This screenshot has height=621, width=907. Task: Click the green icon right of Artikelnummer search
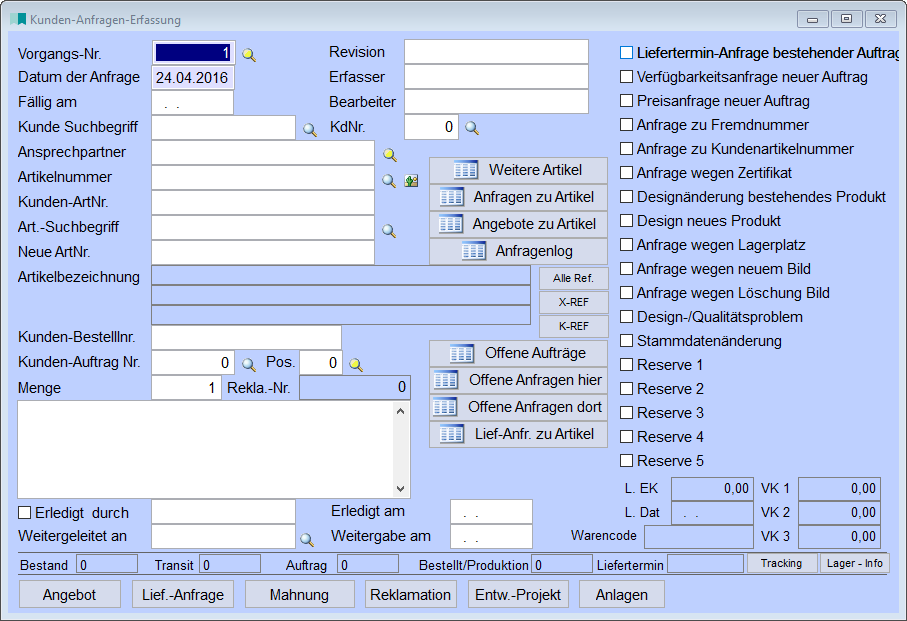(411, 181)
